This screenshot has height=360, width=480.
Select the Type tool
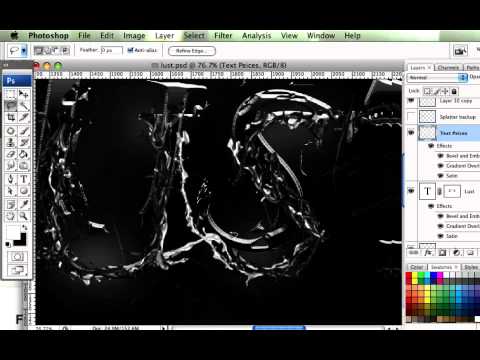(x=24, y=179)
